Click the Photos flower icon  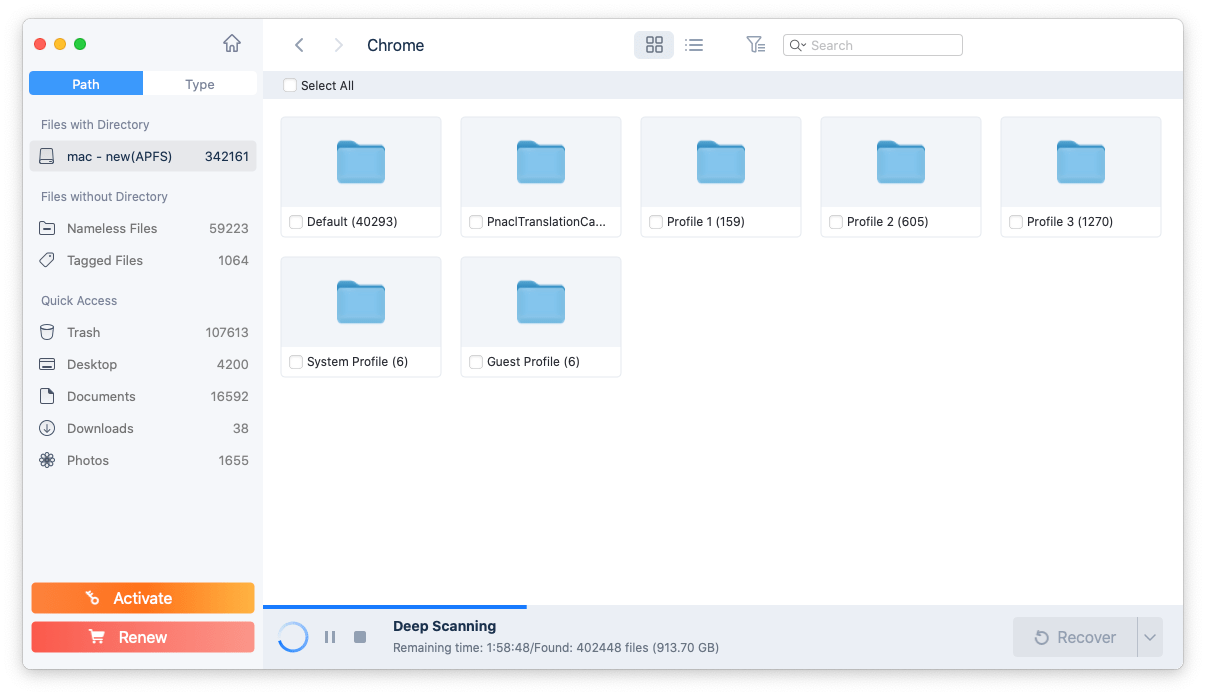[47, 460]
